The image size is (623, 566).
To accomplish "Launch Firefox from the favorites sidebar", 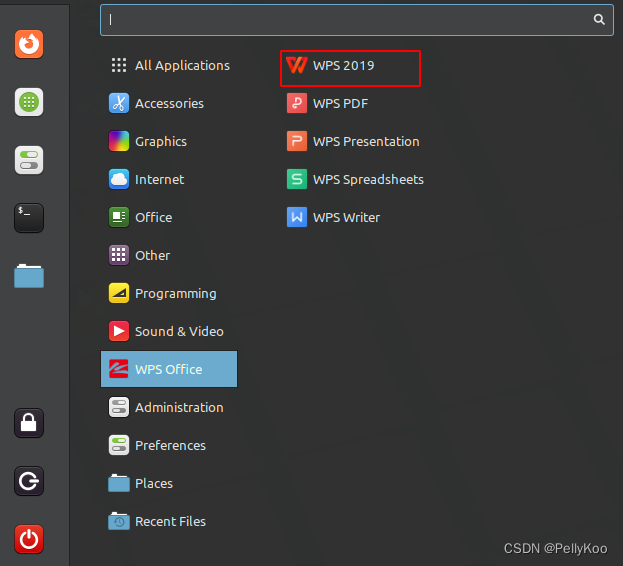I will (x=29, y=44).
